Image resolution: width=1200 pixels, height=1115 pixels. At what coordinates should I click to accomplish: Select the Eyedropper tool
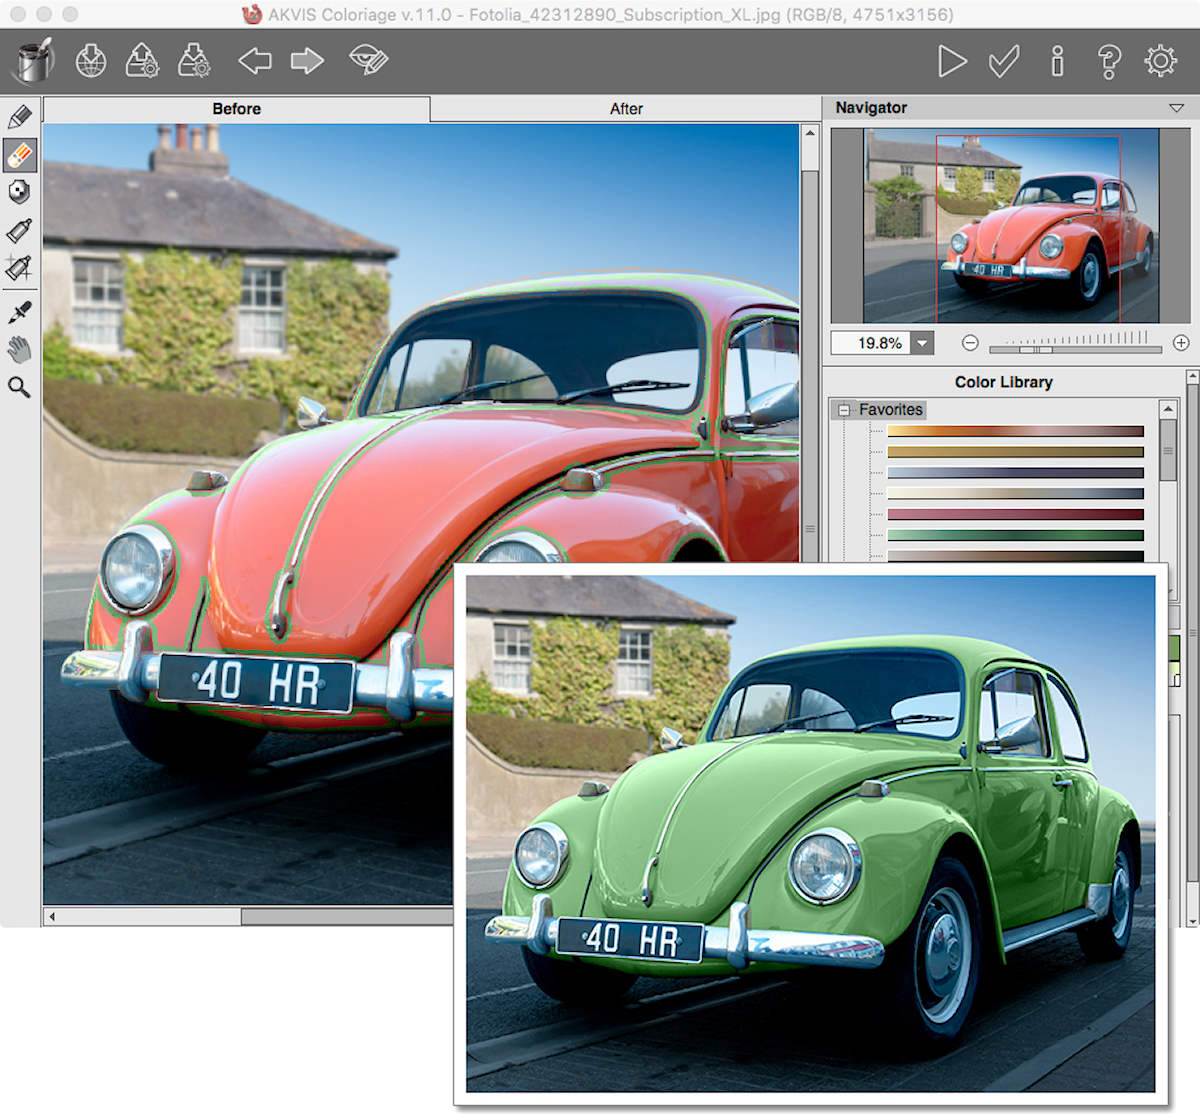click(x=20, y=312)
